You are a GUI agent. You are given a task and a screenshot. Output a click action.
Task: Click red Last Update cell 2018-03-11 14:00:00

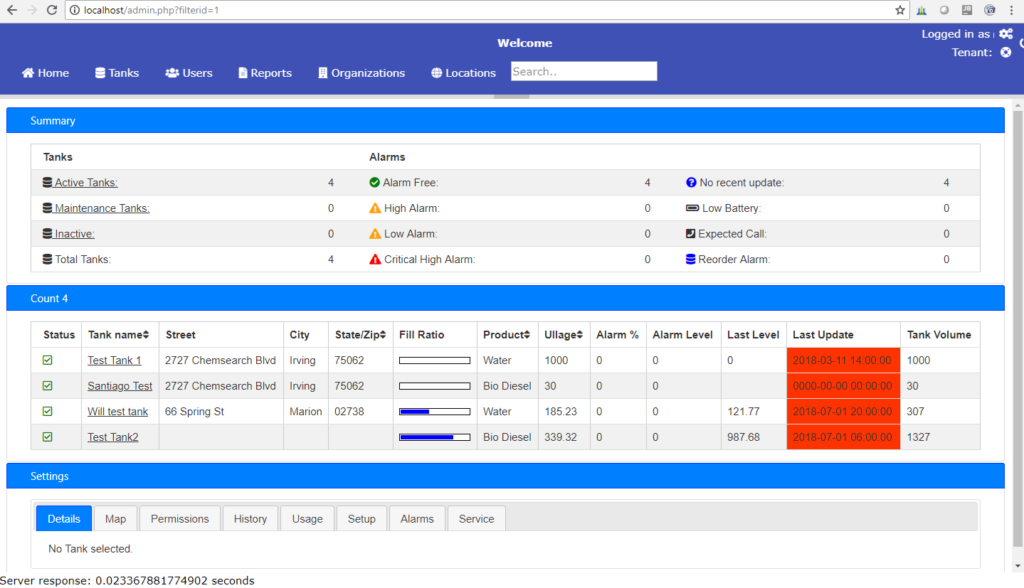843,360
